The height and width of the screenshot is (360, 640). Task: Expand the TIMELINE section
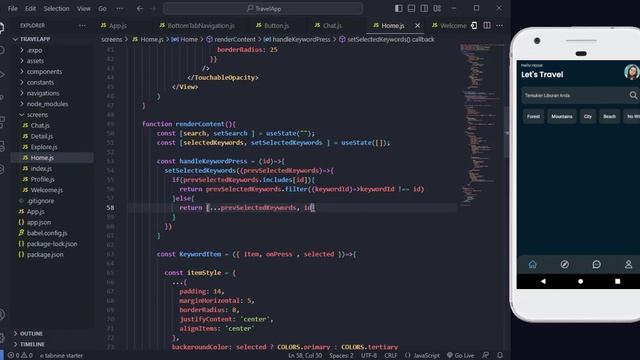pyautogui.click(x=52, y=344)
